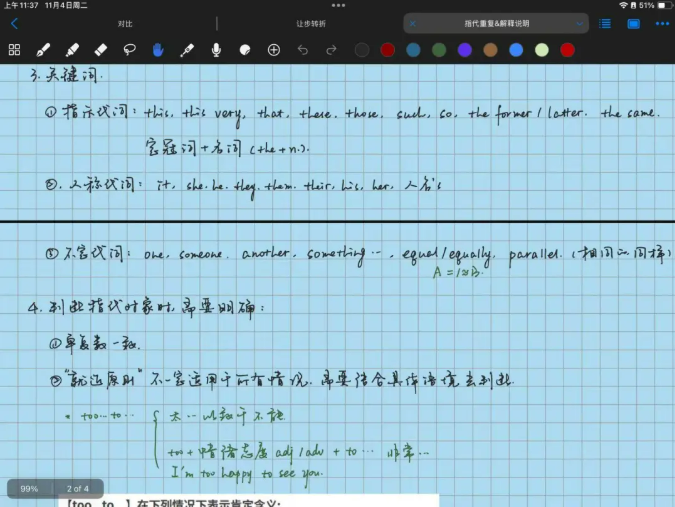Screen dimensions: 675x507
Task: Pick the purple pen color
Action: [x=465, y=49]
